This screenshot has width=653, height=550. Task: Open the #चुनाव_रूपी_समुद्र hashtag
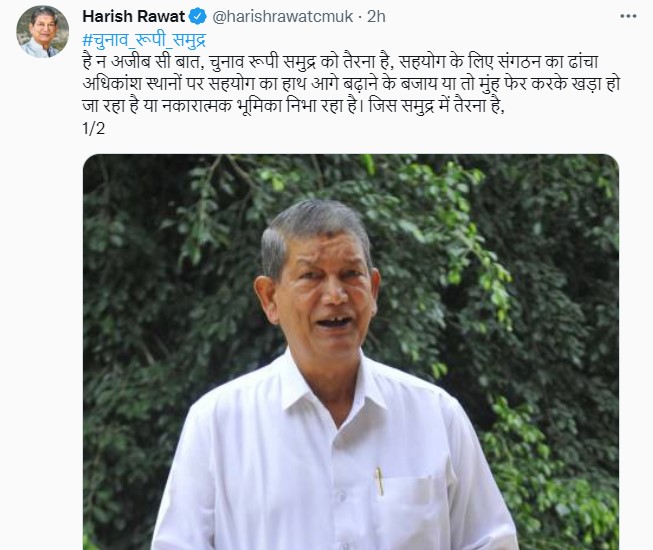coord(144,40)
